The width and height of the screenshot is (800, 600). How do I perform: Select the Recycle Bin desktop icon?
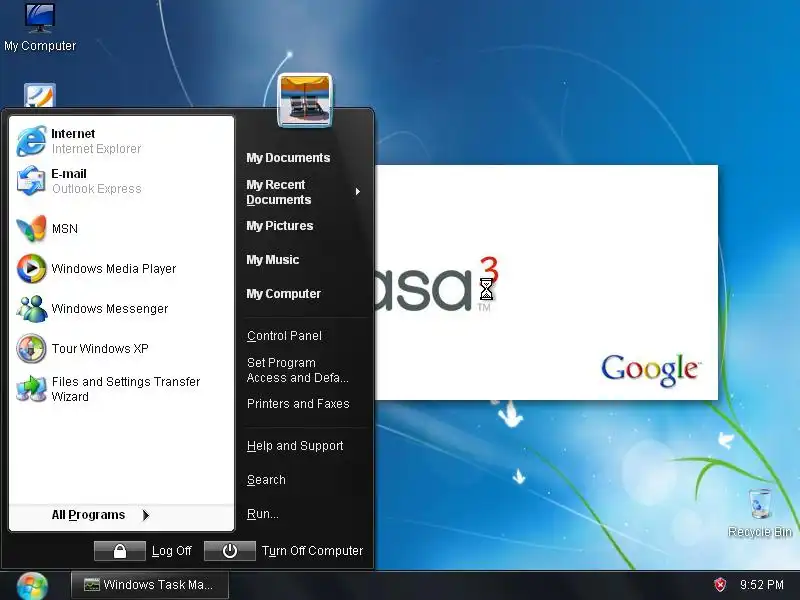(760, 513)
